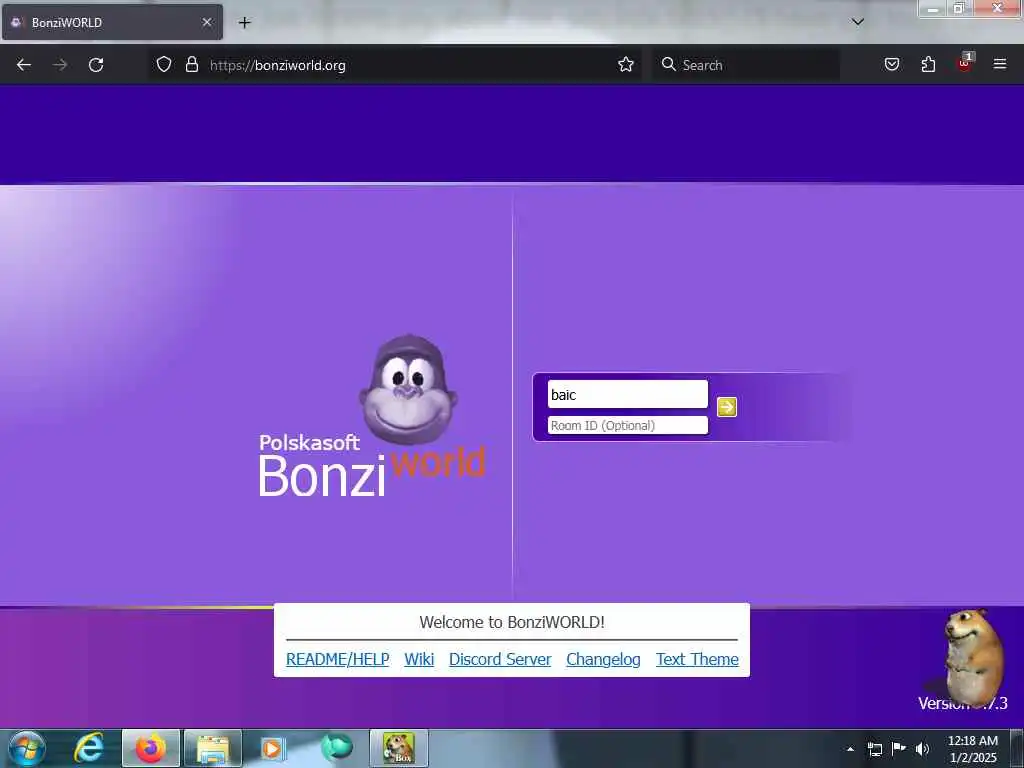Open the Action Center flag icon

point(899,748)
